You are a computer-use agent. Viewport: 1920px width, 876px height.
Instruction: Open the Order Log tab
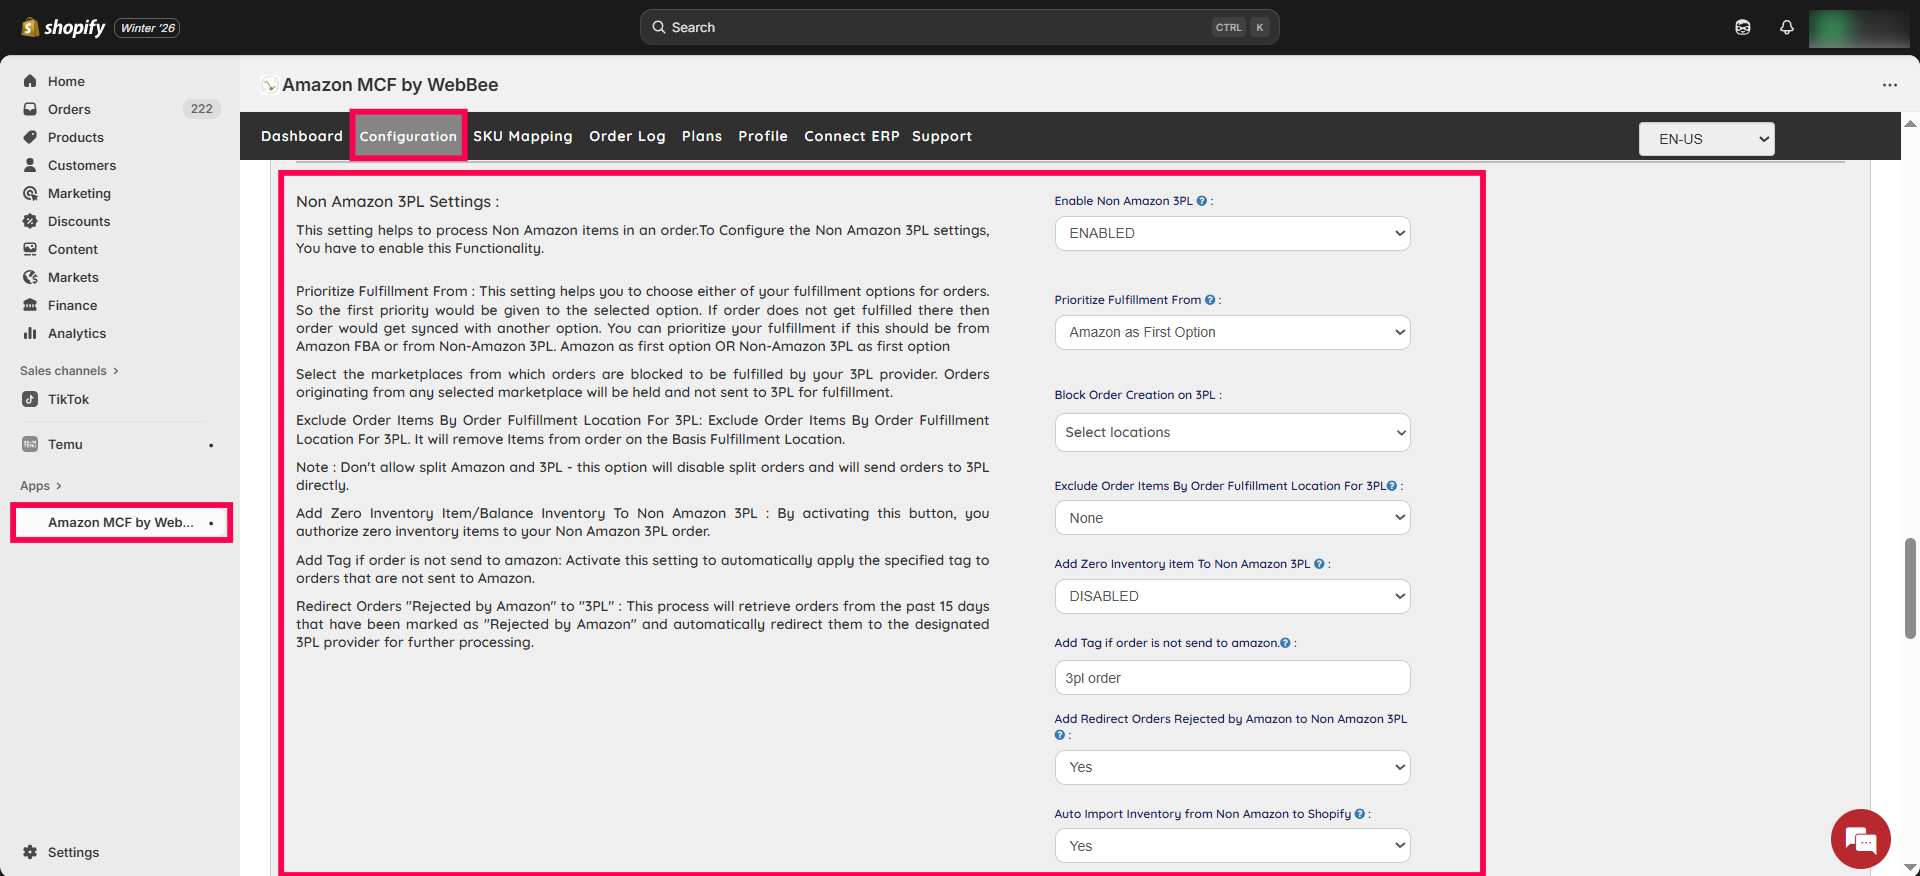tap(627, 136)
